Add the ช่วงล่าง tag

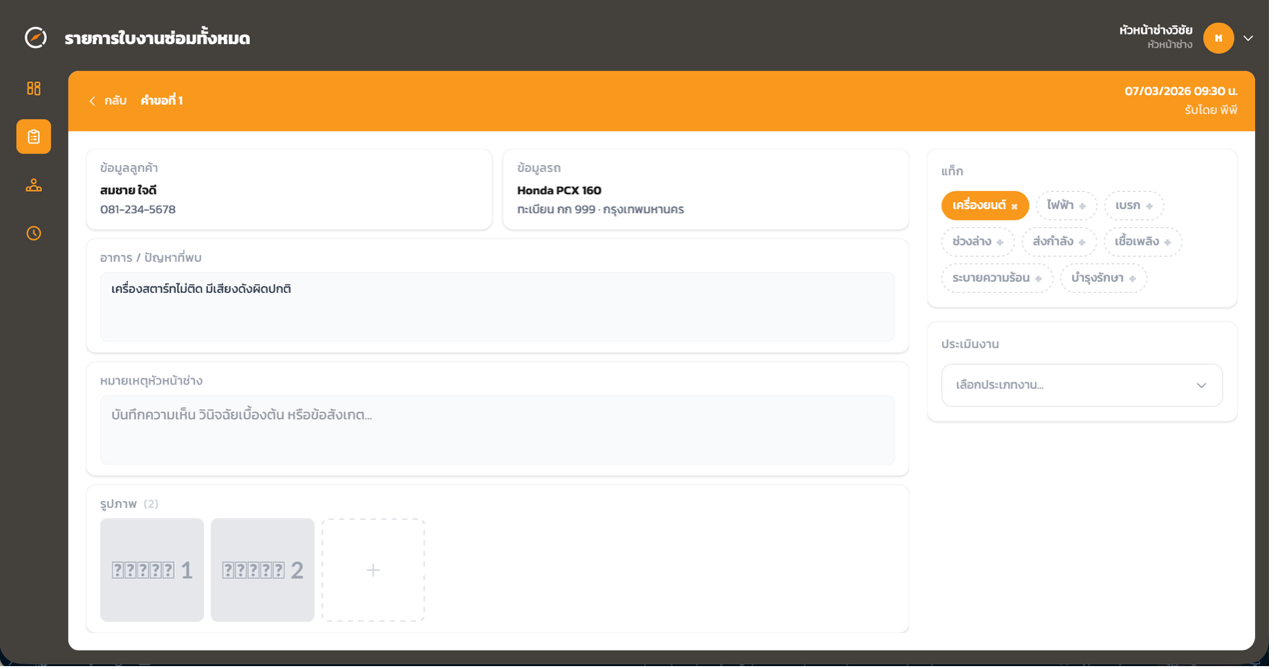982,242
